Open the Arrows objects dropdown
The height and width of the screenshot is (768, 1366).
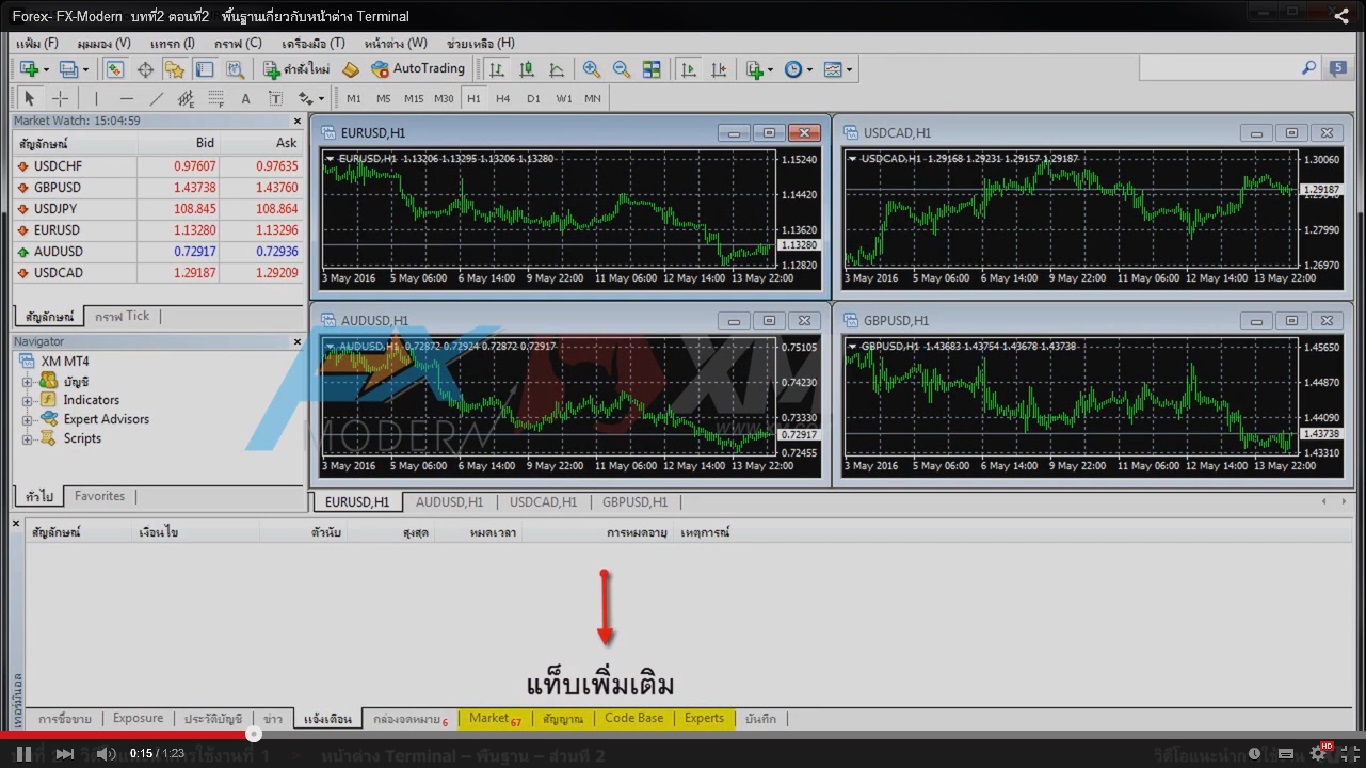(312, 98)
